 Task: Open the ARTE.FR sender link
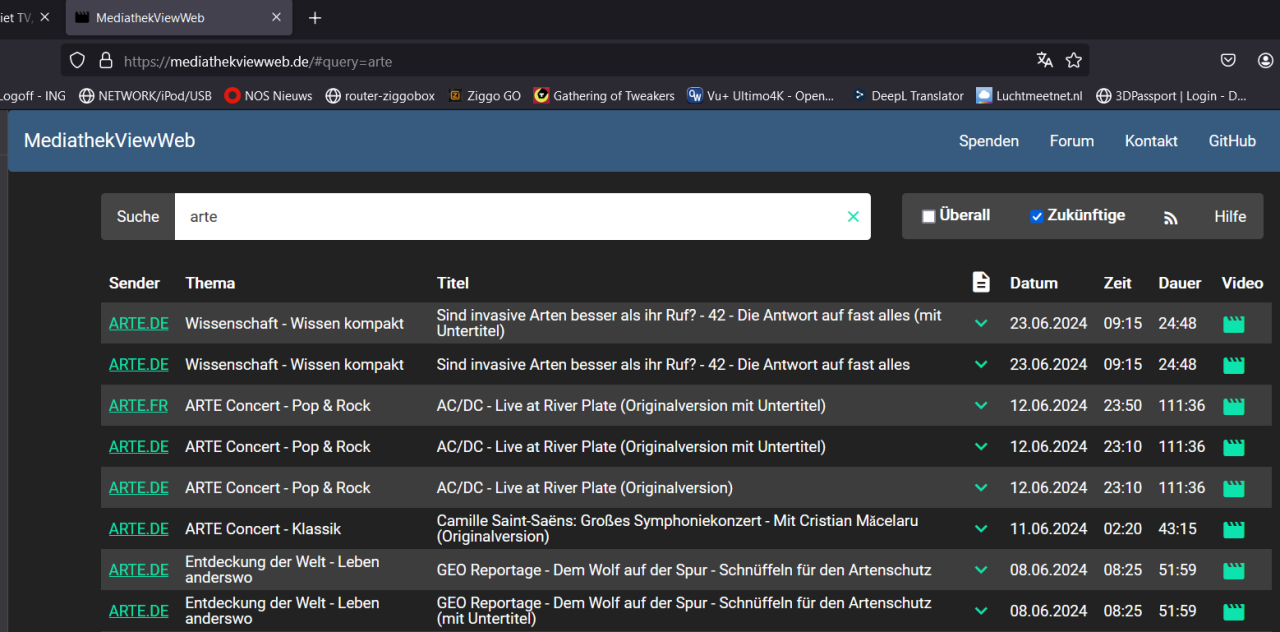[138, 405]
